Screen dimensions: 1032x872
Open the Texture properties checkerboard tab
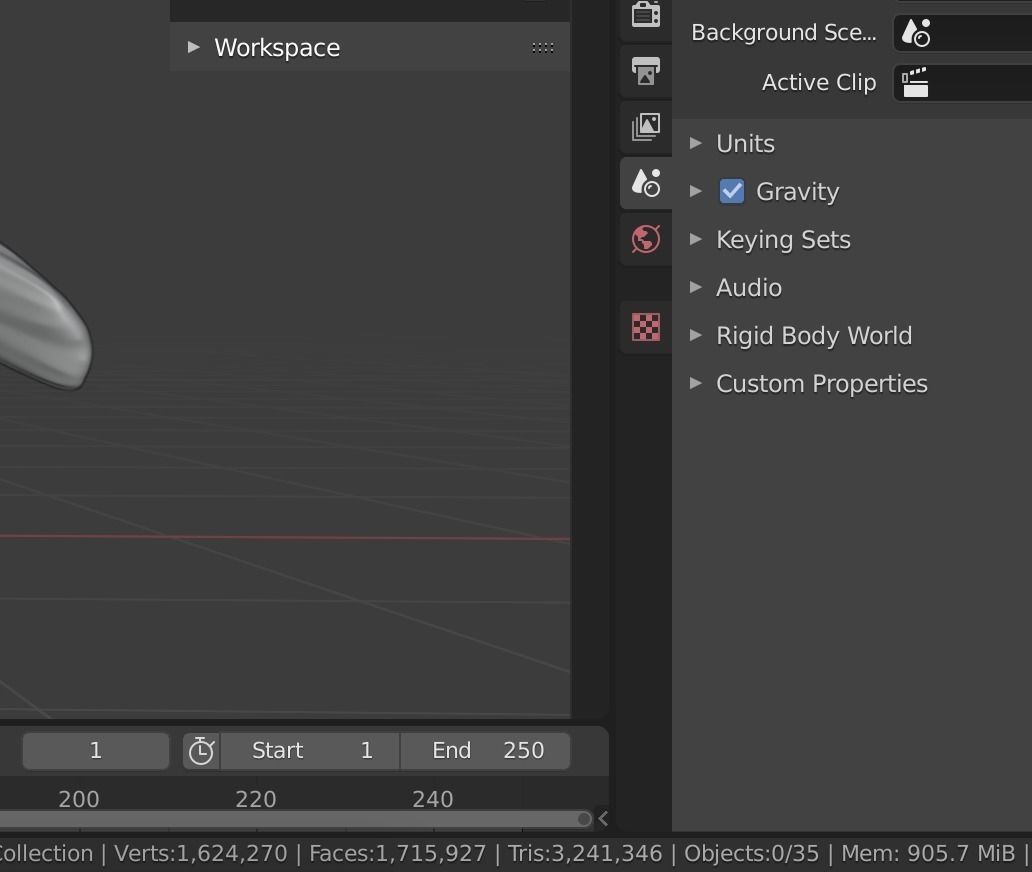[x=646, y=327]
